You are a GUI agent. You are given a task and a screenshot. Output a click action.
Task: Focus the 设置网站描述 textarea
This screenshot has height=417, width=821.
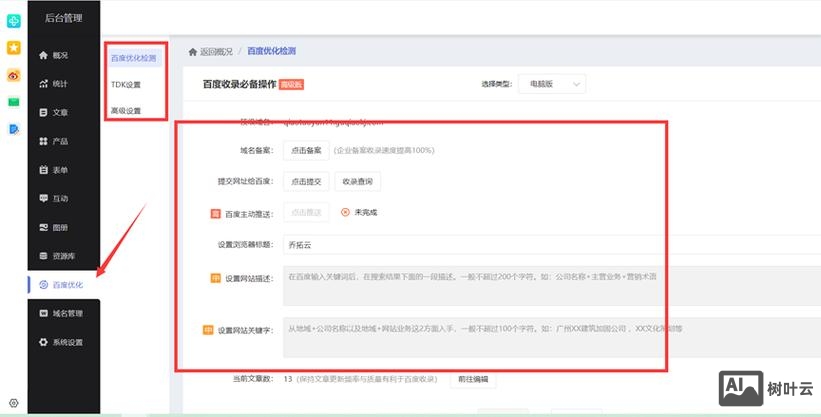552,286
